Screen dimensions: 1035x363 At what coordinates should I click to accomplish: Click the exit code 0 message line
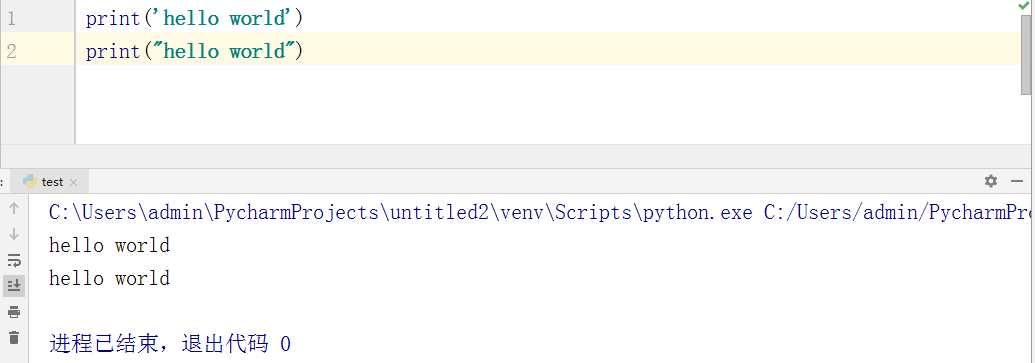[x=170, y=344]
